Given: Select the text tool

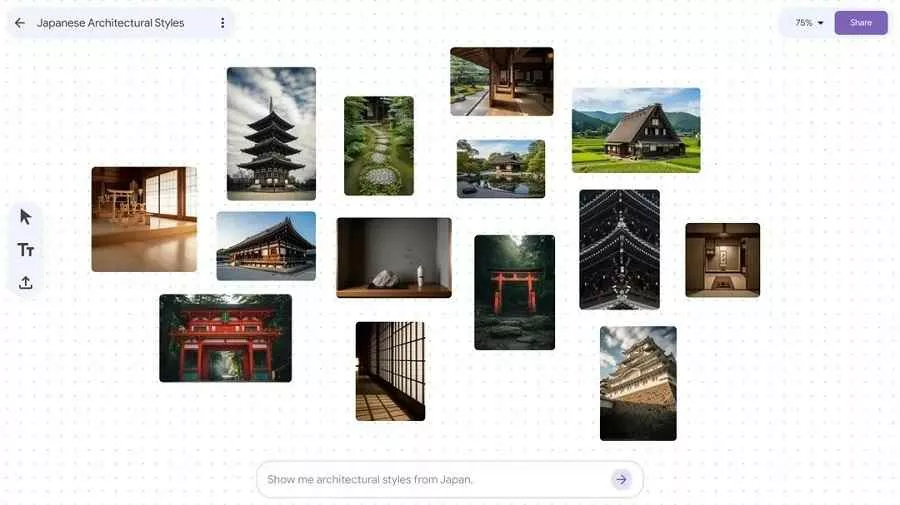Looking at the screenshot, I should point(26,250).
